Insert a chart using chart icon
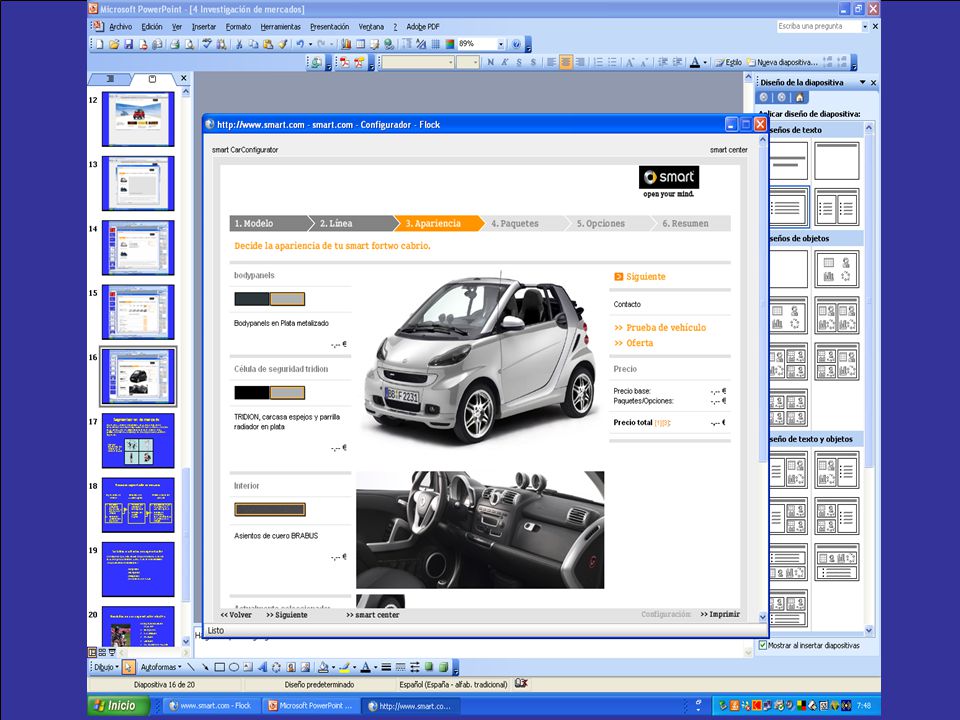The image size is (960, 720). (x=347, y=44)
